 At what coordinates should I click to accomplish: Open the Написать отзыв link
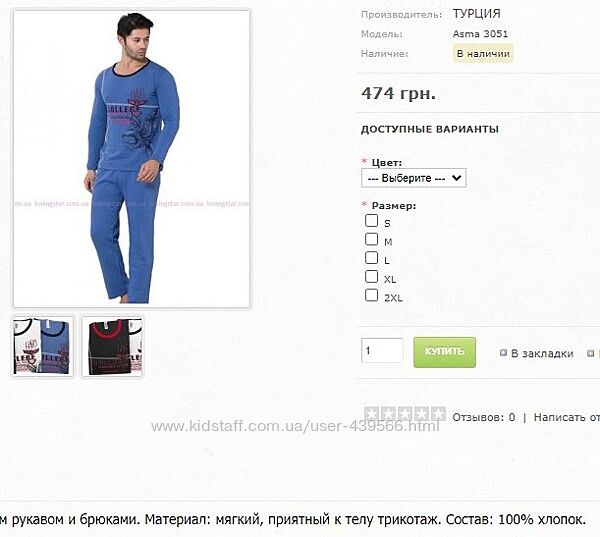click(x=567, y=417)
